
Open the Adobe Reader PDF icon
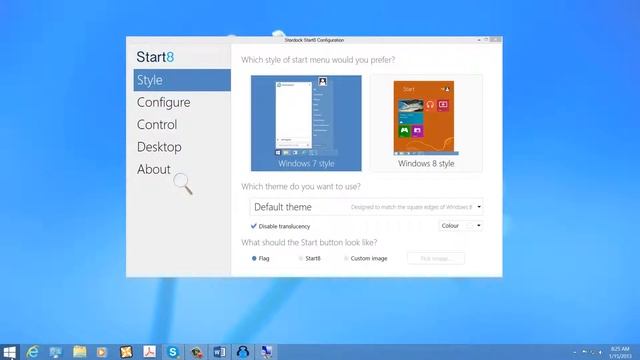149,352
